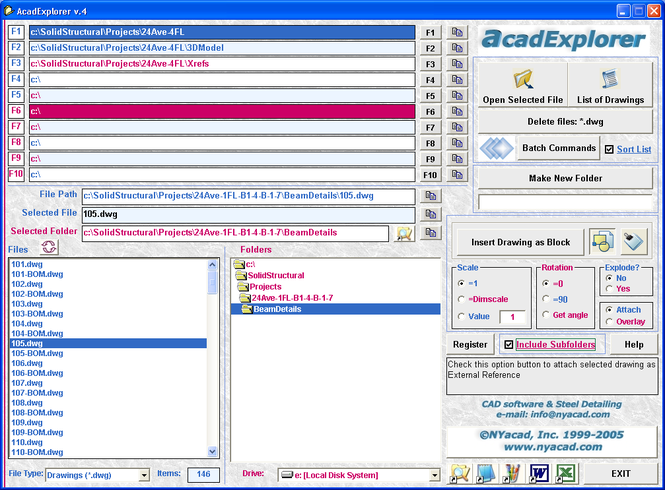Click the Scale Value input box

point(512,317)
